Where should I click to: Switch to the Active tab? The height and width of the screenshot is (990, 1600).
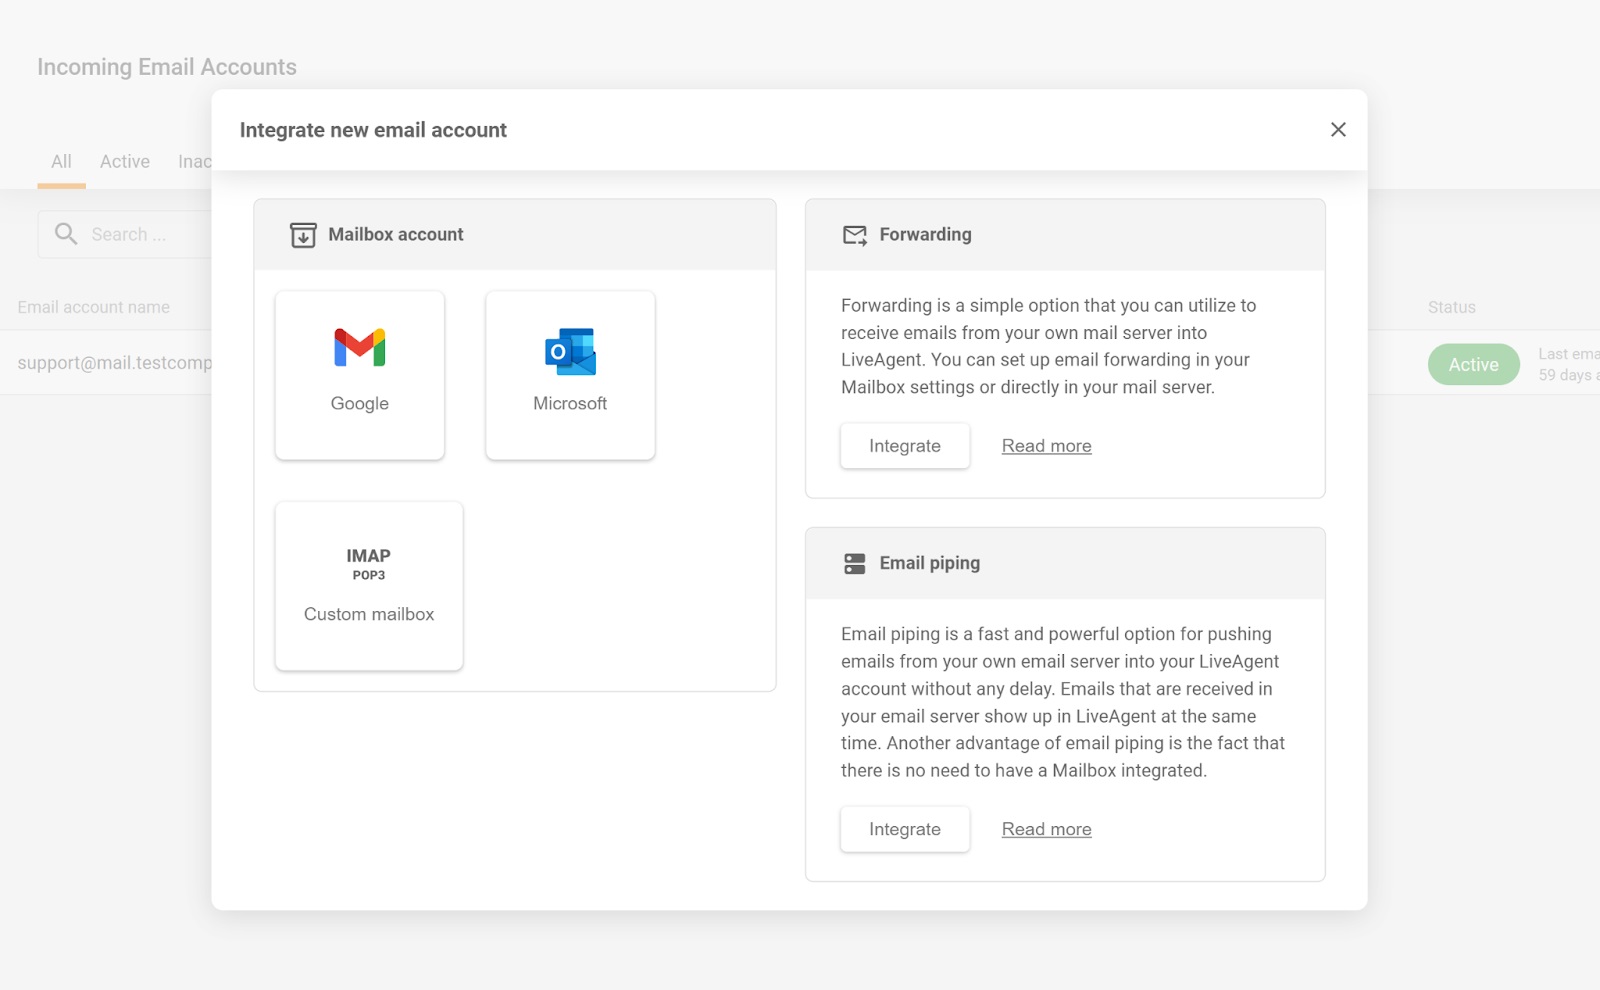pos(125,162)
